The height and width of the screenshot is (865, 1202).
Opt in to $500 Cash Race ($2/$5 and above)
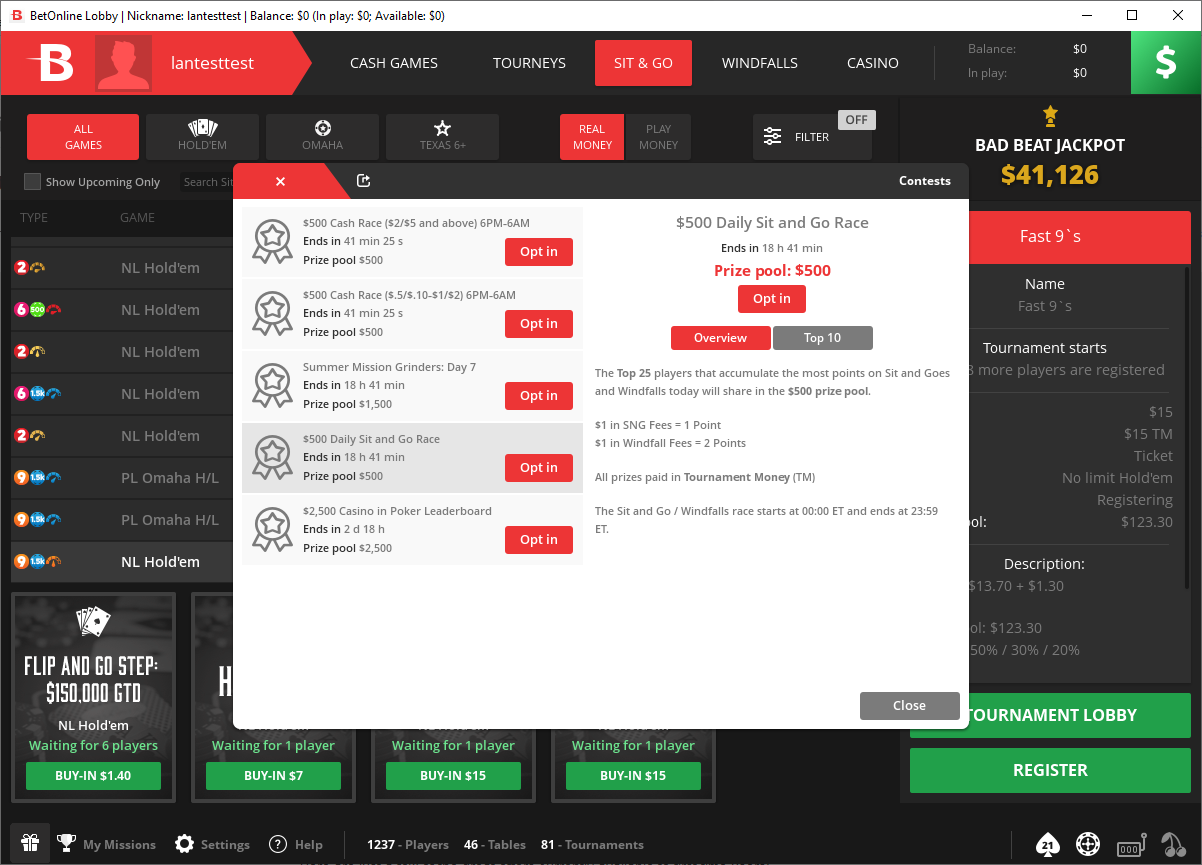[x=539, y=252]
